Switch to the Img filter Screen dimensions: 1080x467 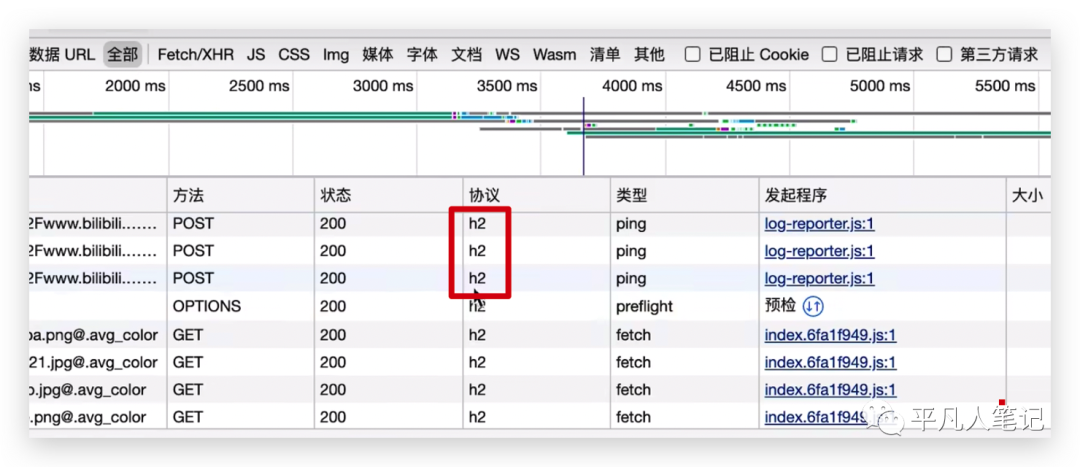pyautogui.click(x=336, y=55)
